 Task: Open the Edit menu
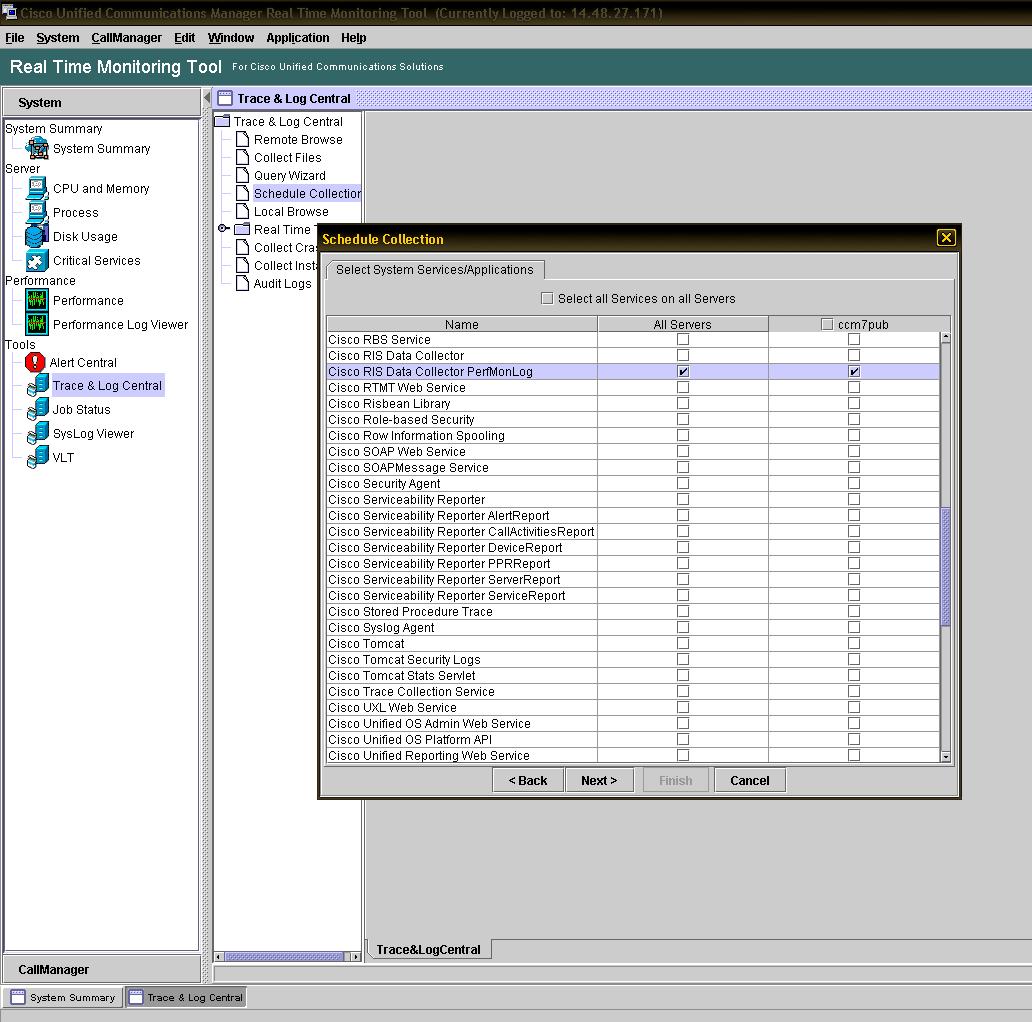(184, 38)
